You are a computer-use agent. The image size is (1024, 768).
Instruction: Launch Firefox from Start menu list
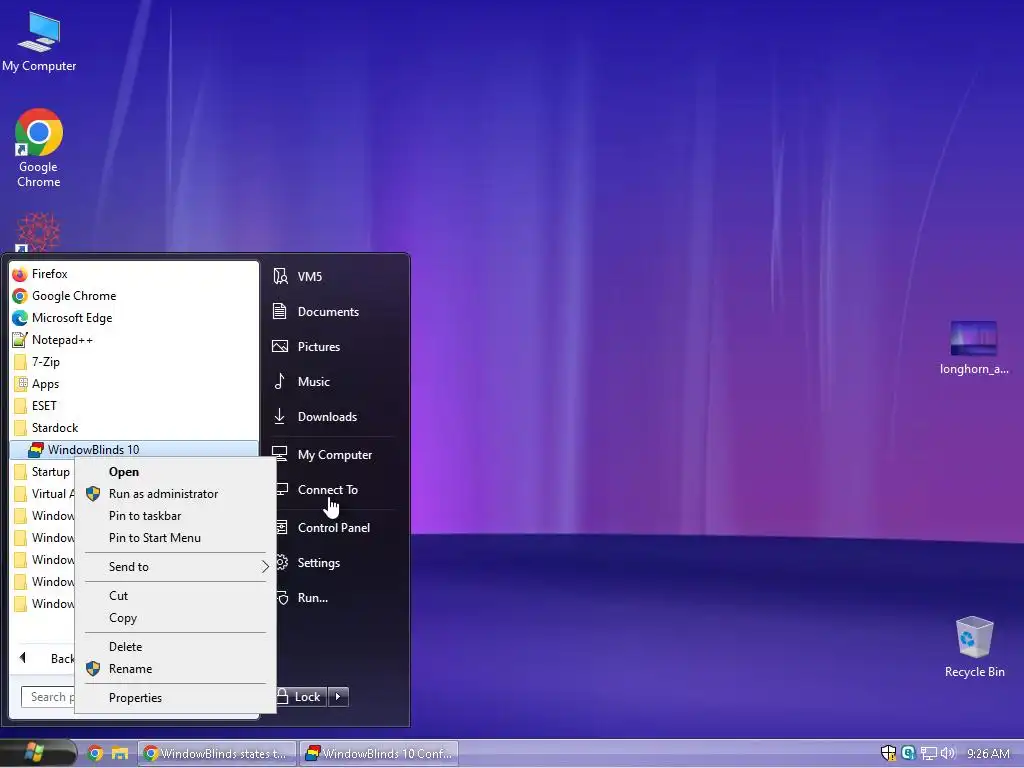[134, 274]
